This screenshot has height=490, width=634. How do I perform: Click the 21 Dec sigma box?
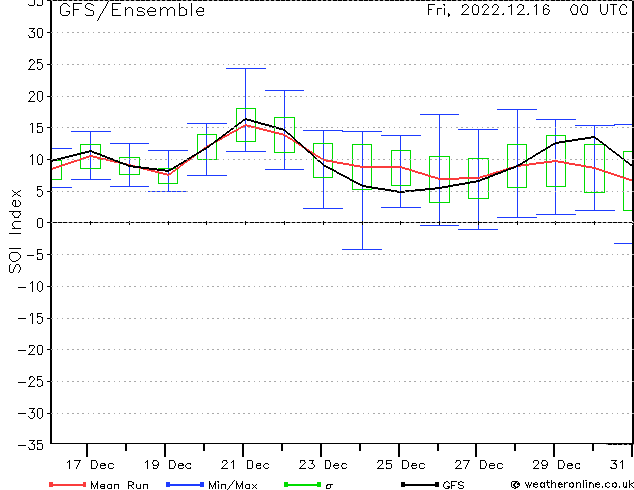pyautogui.click(x=246, y=125)
